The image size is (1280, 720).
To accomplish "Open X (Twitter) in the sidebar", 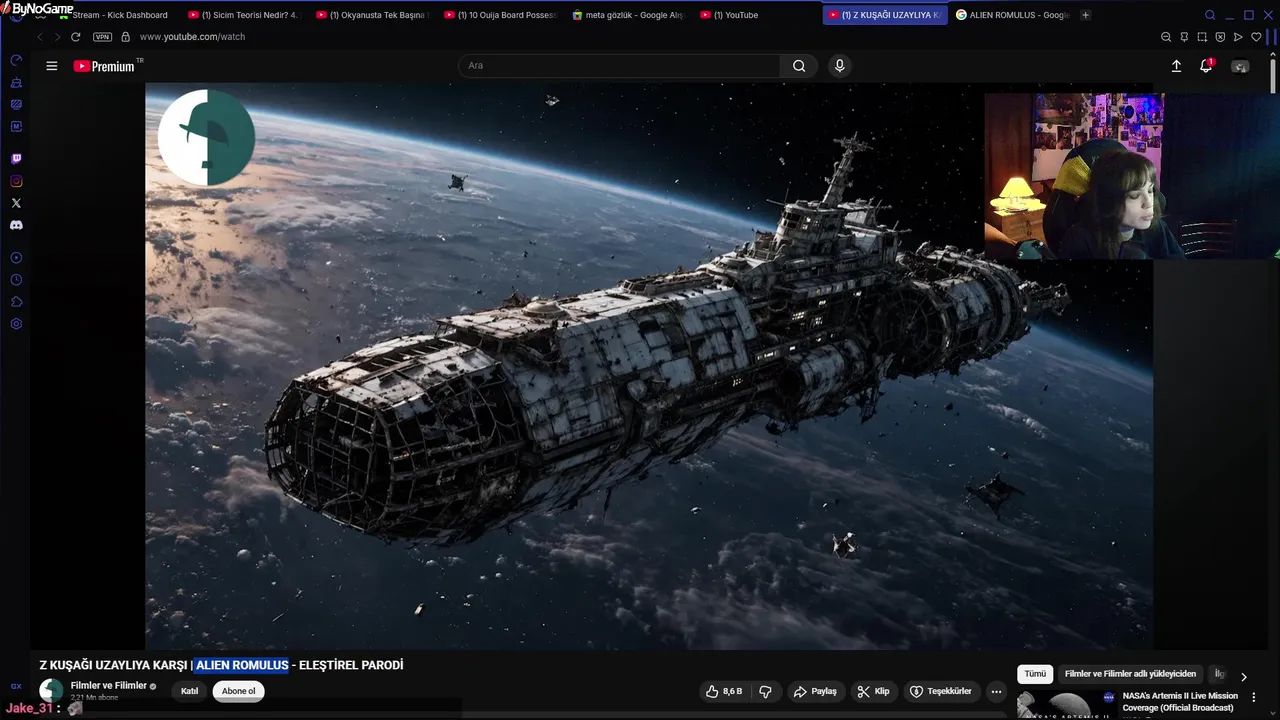I will click(16, 203).
